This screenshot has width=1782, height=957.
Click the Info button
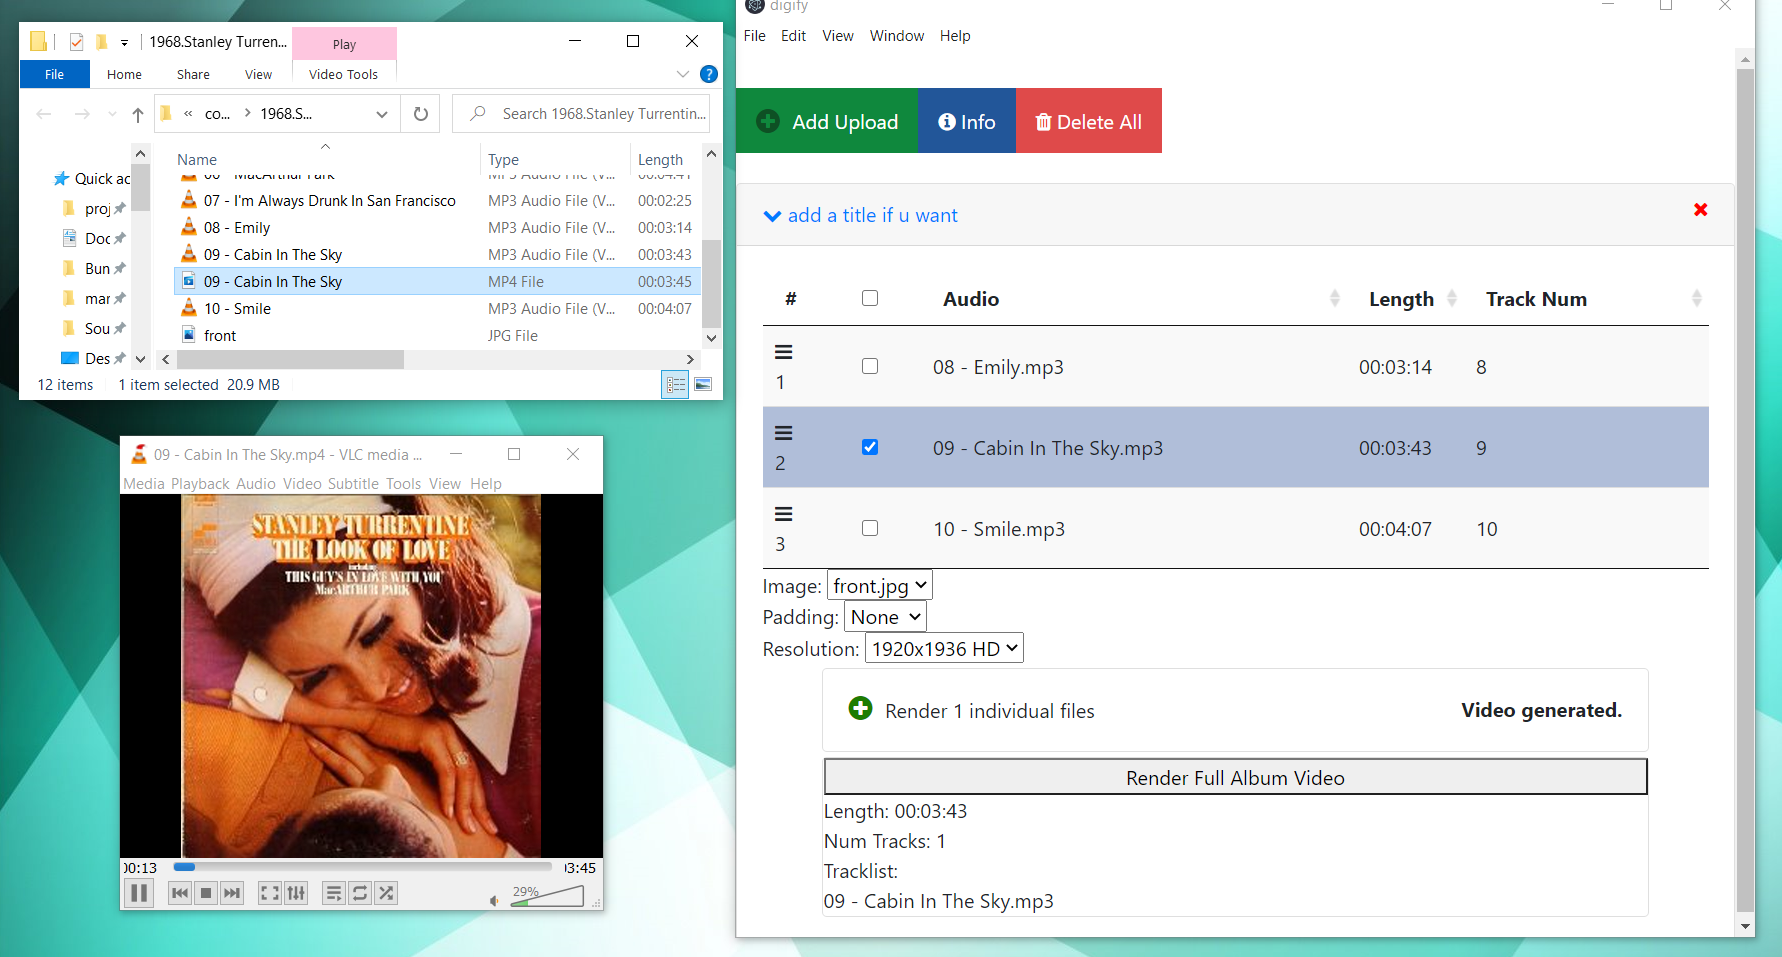coord(967,121)
